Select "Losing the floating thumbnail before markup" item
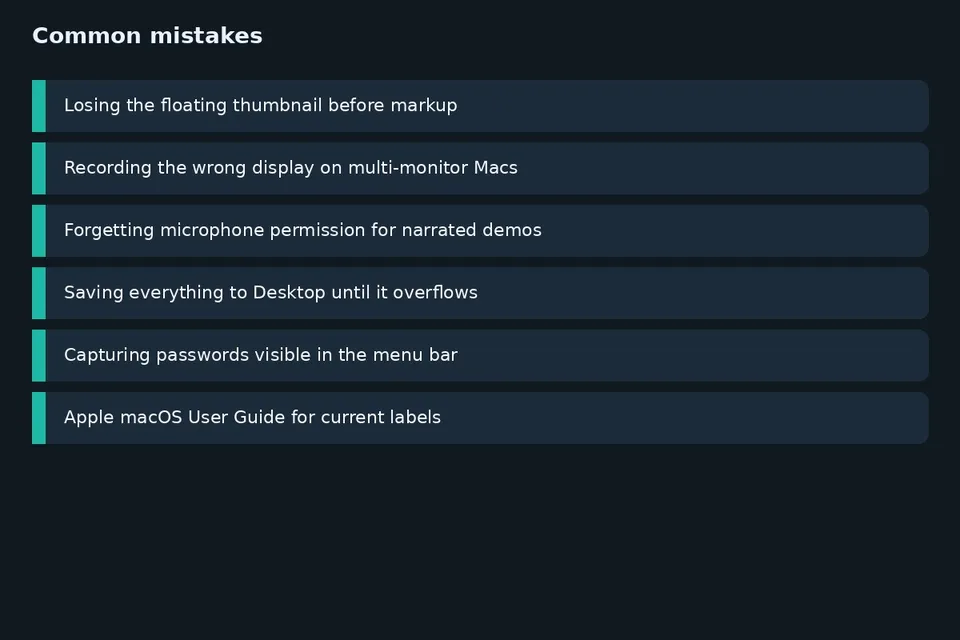 point(480,106)
